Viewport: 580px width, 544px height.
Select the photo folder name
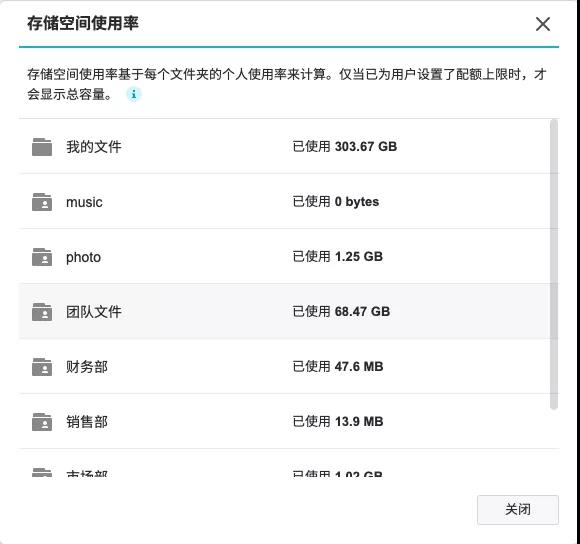tap(83, 257)
